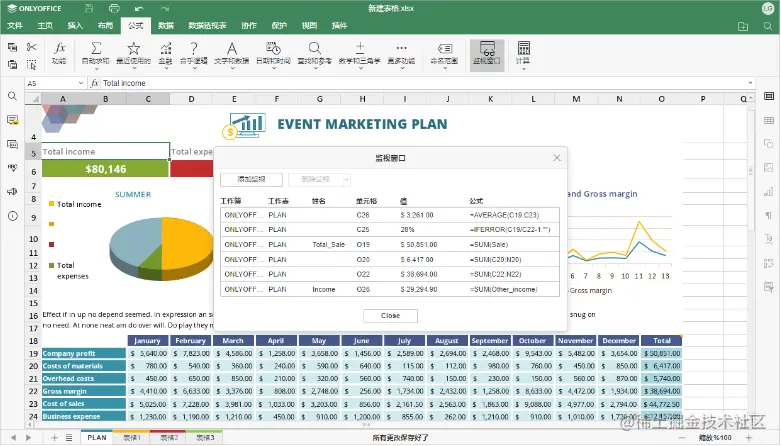This screenshot has height=446, width=781.
Task: Open the Search panel from the left sidebar
Action: (x=12, y=96)
